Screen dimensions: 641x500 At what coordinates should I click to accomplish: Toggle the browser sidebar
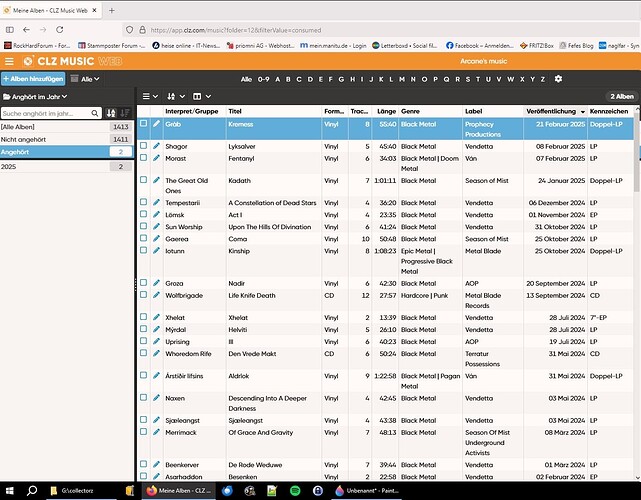pyautogui.click(x=10, y=29)
